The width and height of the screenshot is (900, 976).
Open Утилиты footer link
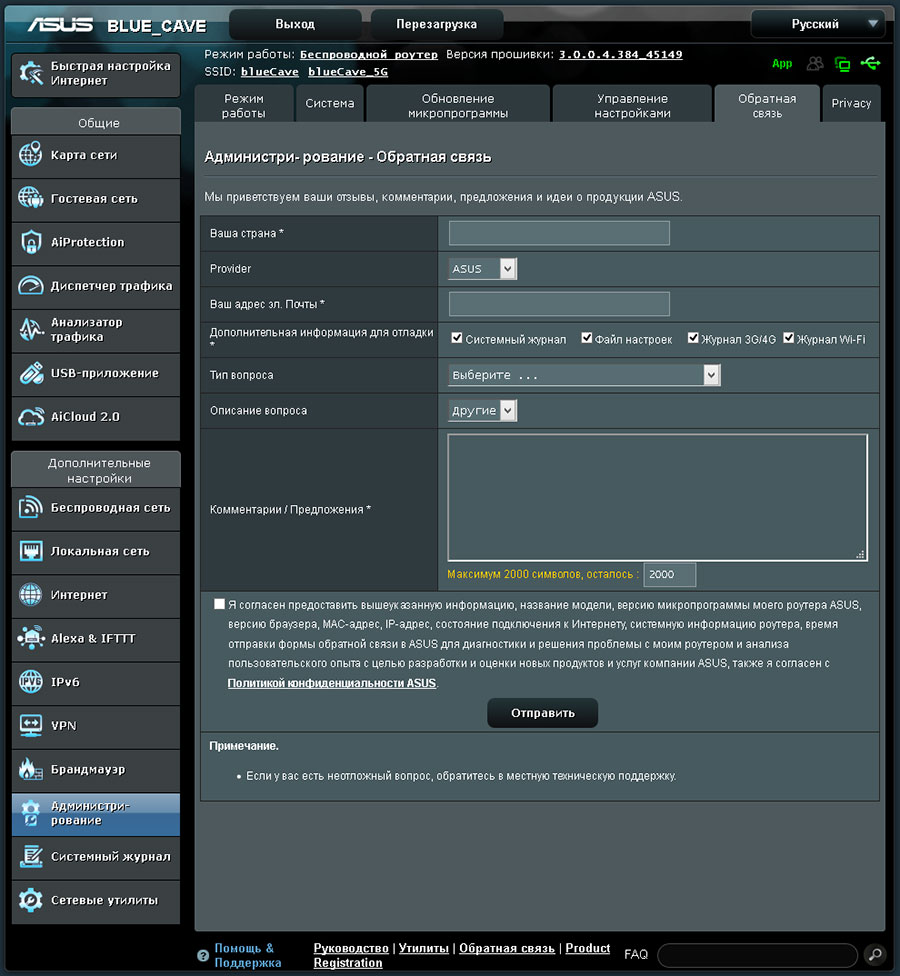point(424,948)
